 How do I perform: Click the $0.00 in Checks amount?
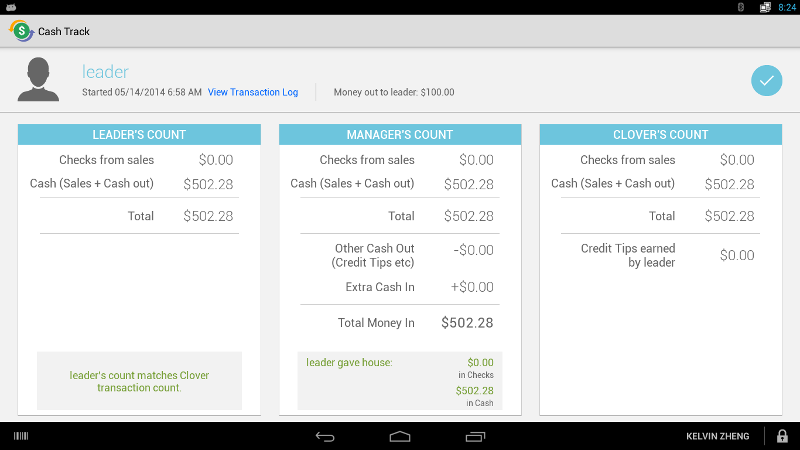coord(480,363)
